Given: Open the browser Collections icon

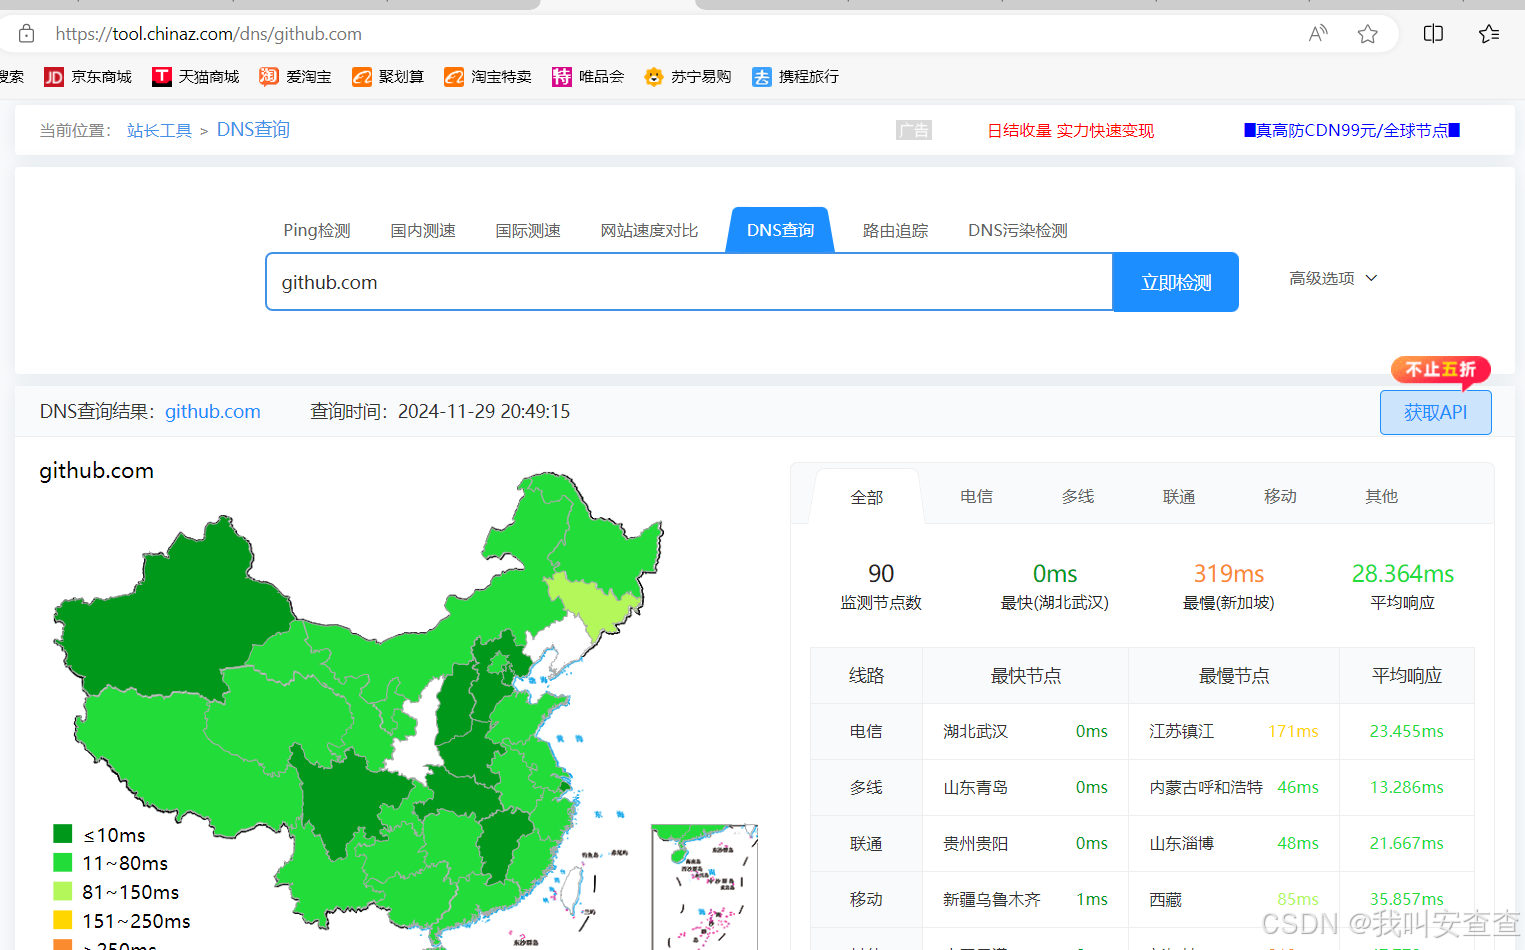Looking at the screenshot, I should (1488, 33).
